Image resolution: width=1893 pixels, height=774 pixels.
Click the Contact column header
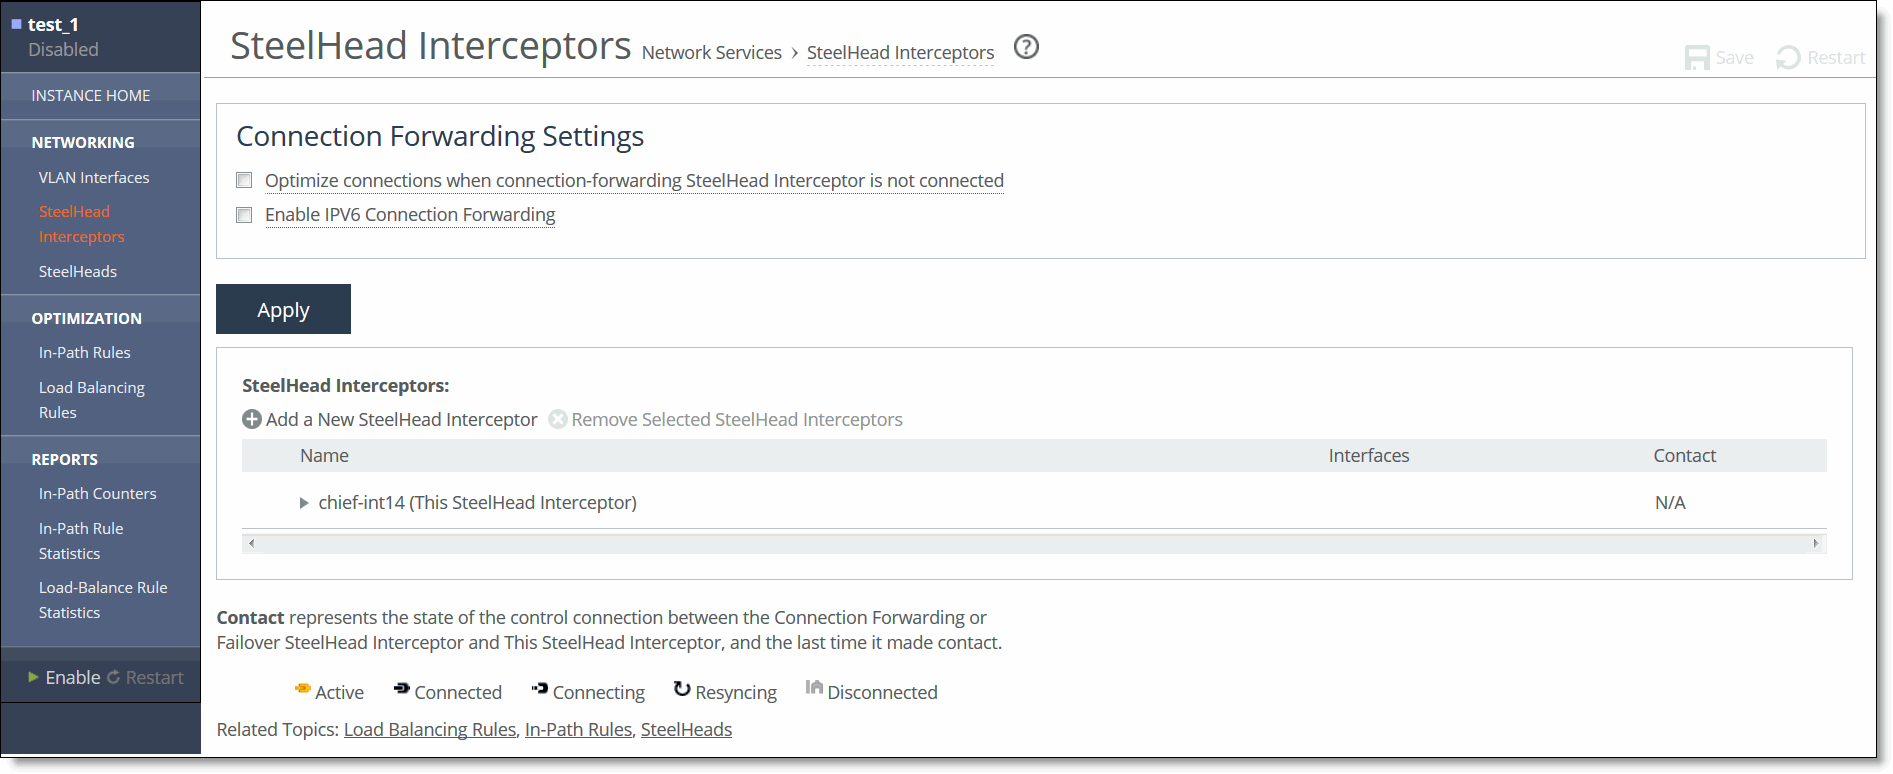coord(1684,456)
